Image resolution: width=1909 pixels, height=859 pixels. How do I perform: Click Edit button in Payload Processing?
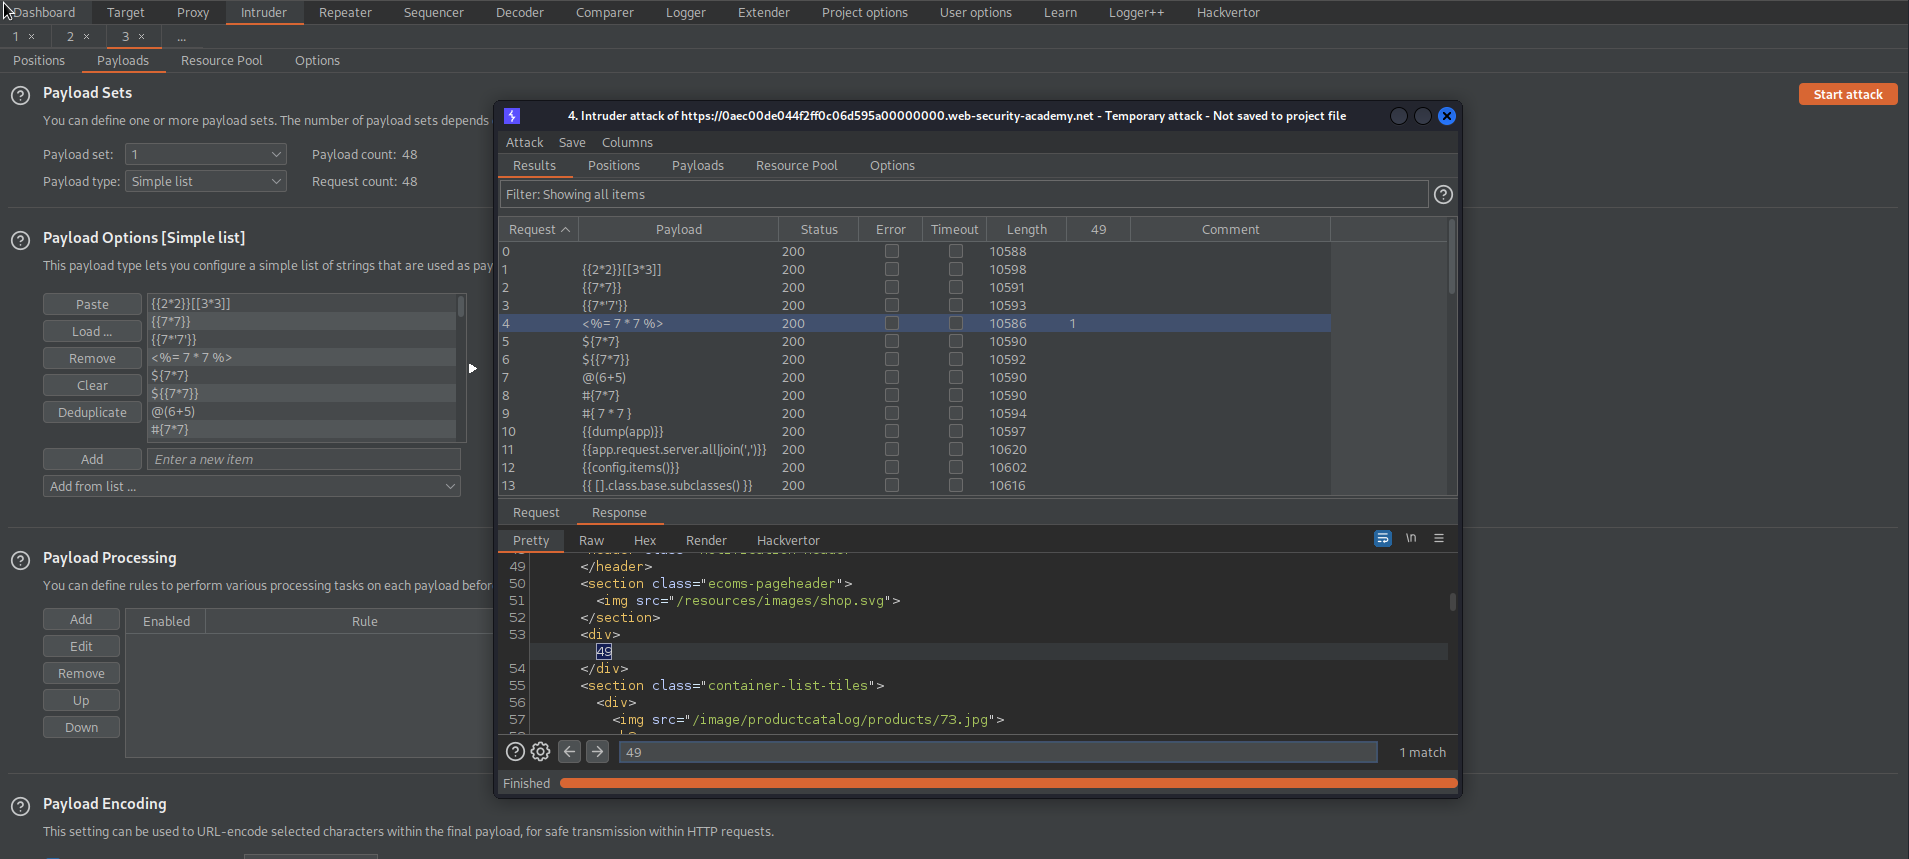81,646
